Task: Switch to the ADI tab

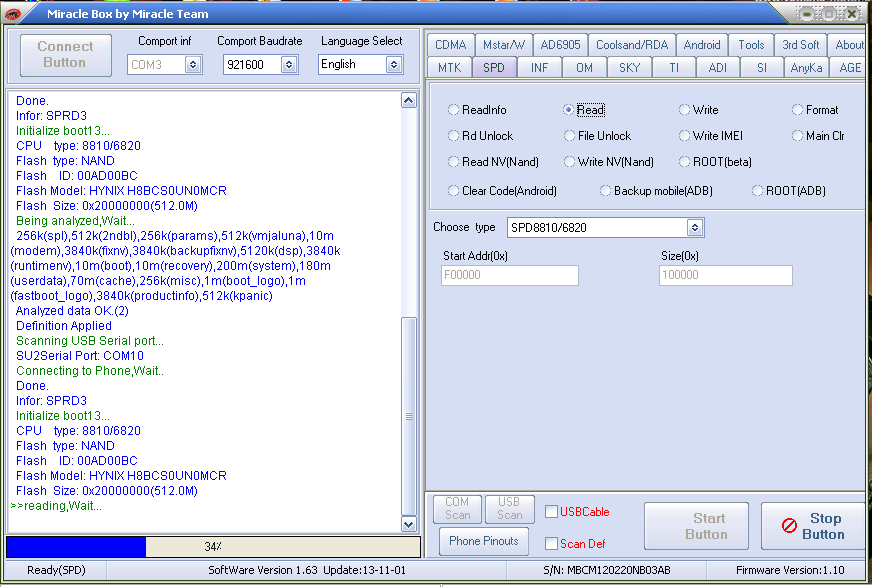Action: [x=718, y=68]
